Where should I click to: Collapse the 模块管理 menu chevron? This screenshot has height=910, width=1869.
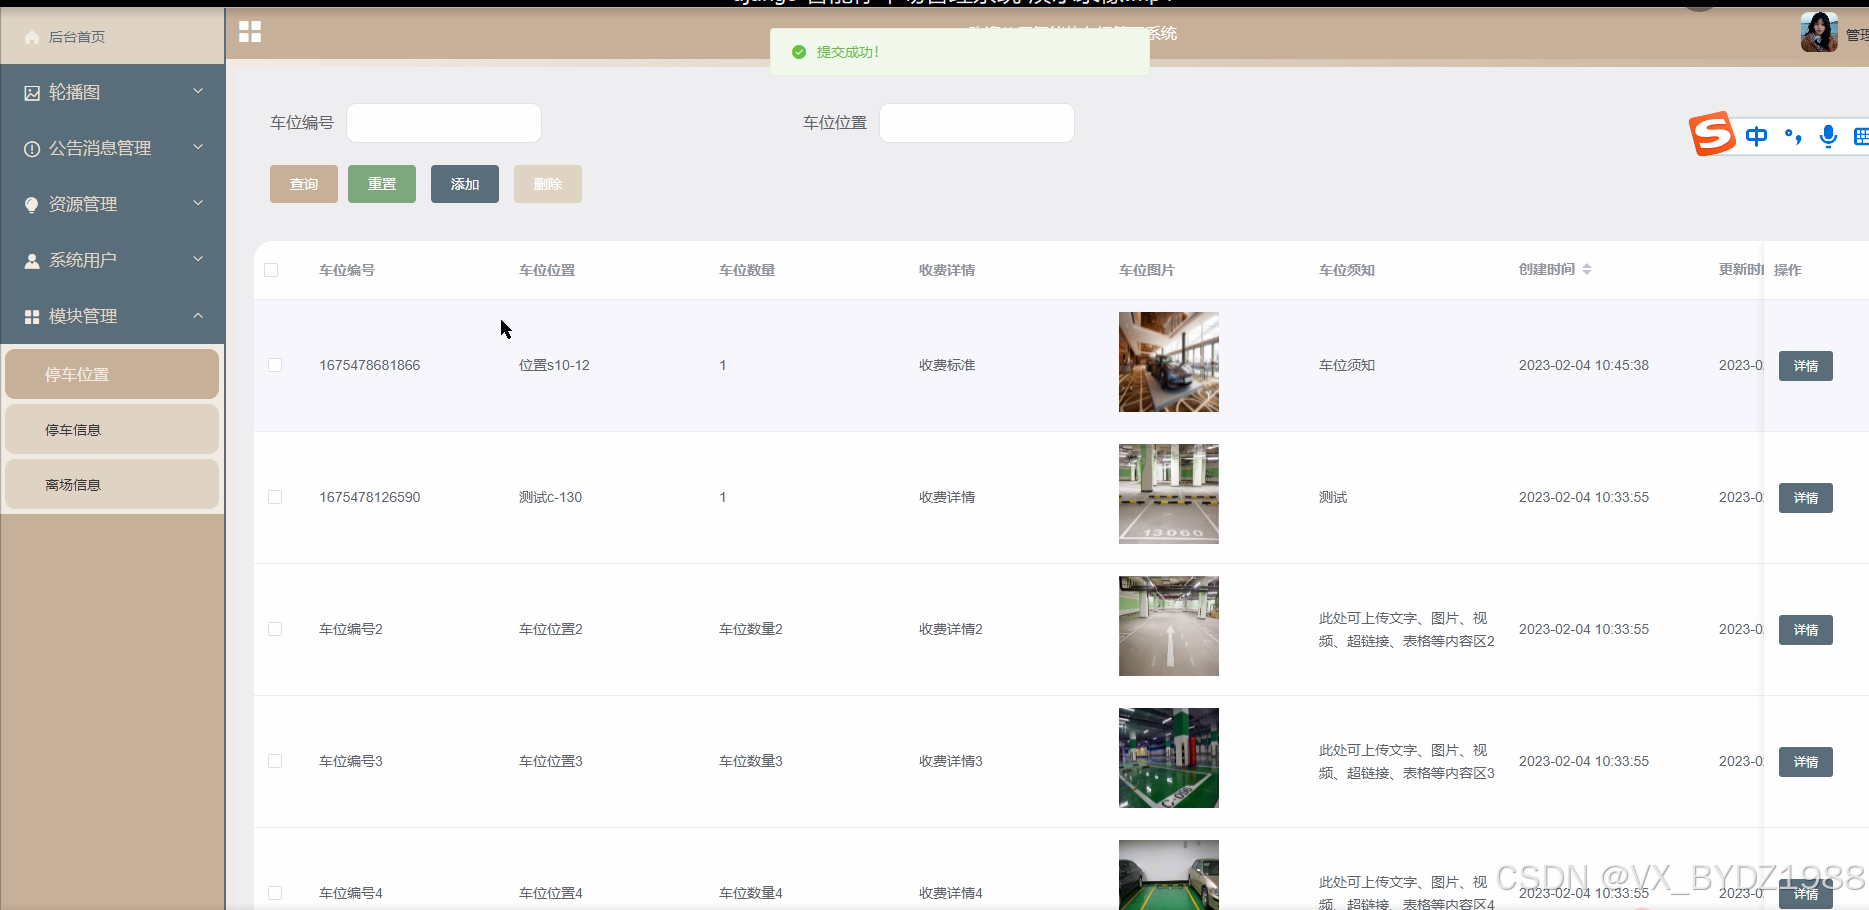[198, 315]
